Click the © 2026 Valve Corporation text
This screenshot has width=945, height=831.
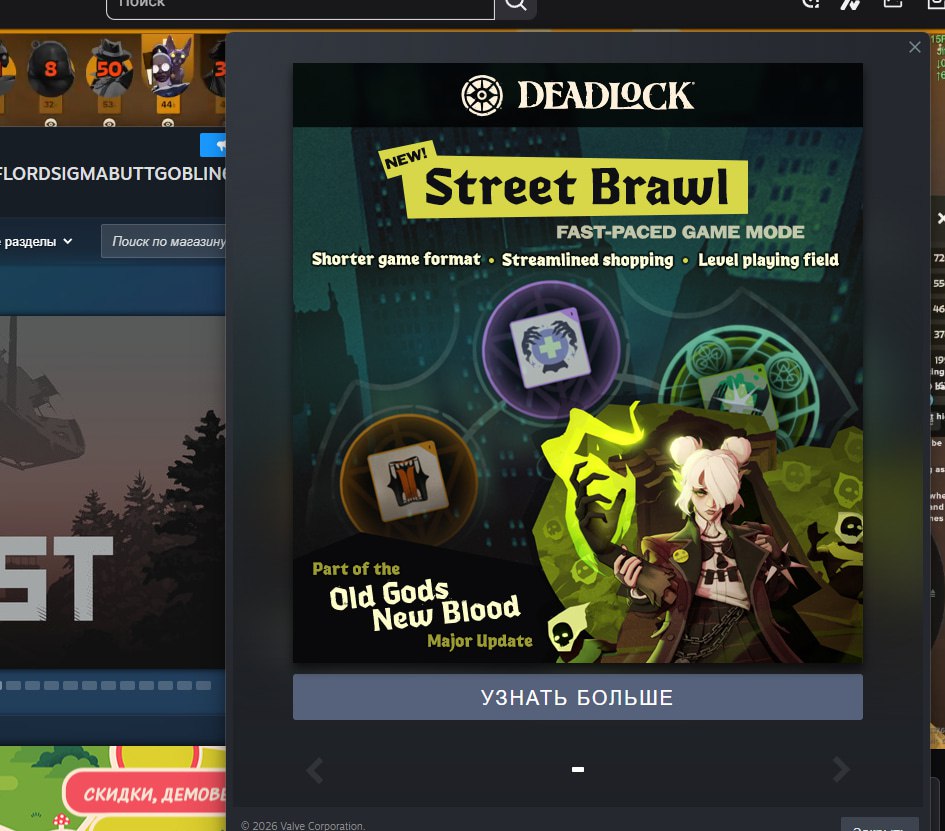[303, 826]
